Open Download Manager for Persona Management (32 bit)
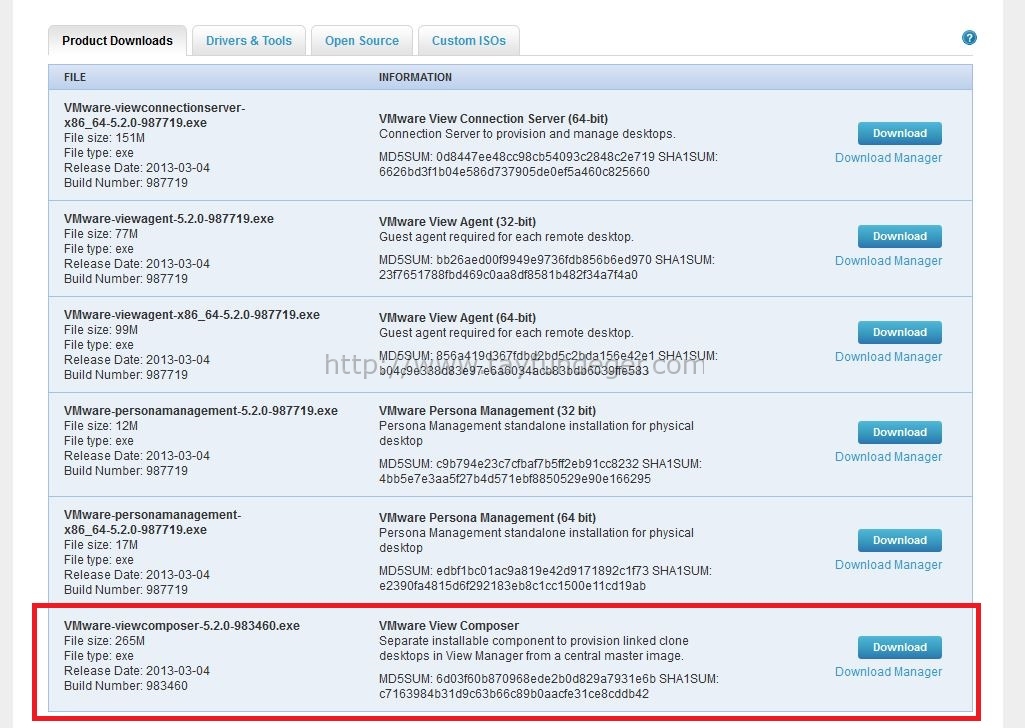 click(888, 457)
